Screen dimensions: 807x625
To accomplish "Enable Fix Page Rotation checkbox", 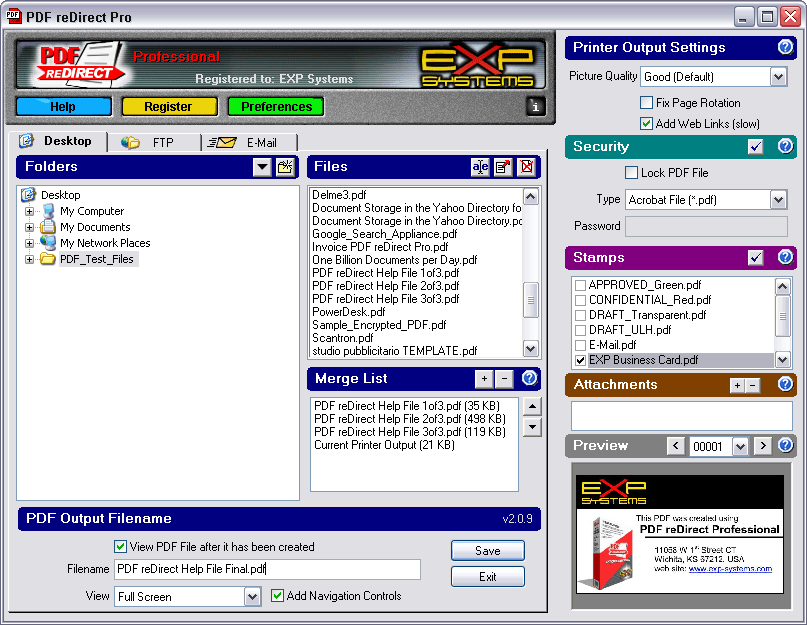I will [646, 102].
